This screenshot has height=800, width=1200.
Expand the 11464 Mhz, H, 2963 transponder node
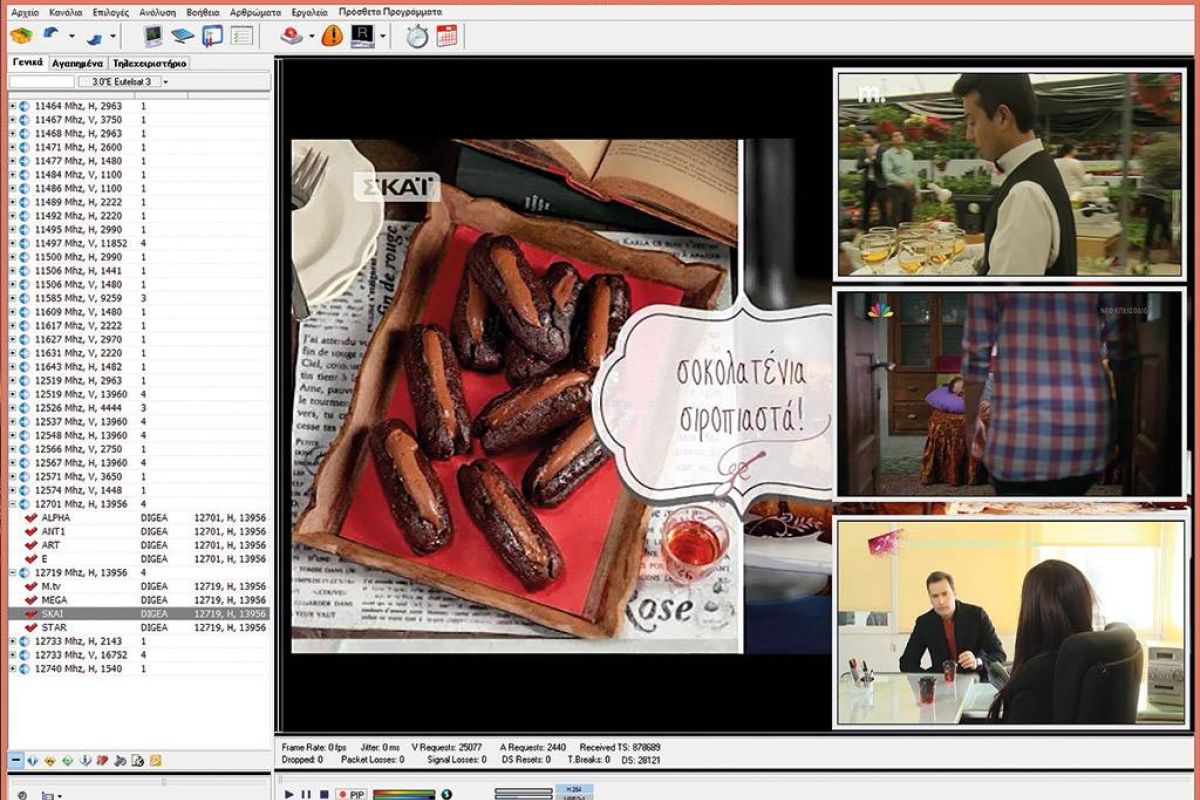[12, 106]
